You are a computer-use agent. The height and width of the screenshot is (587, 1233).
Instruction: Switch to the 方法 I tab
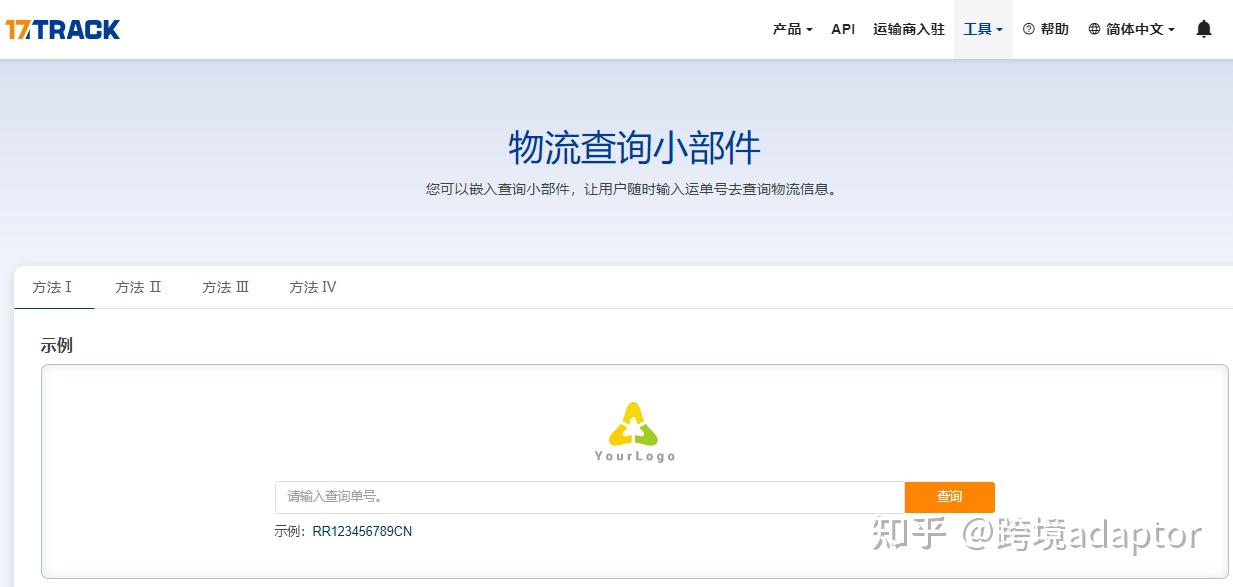(x=53, y=287)
